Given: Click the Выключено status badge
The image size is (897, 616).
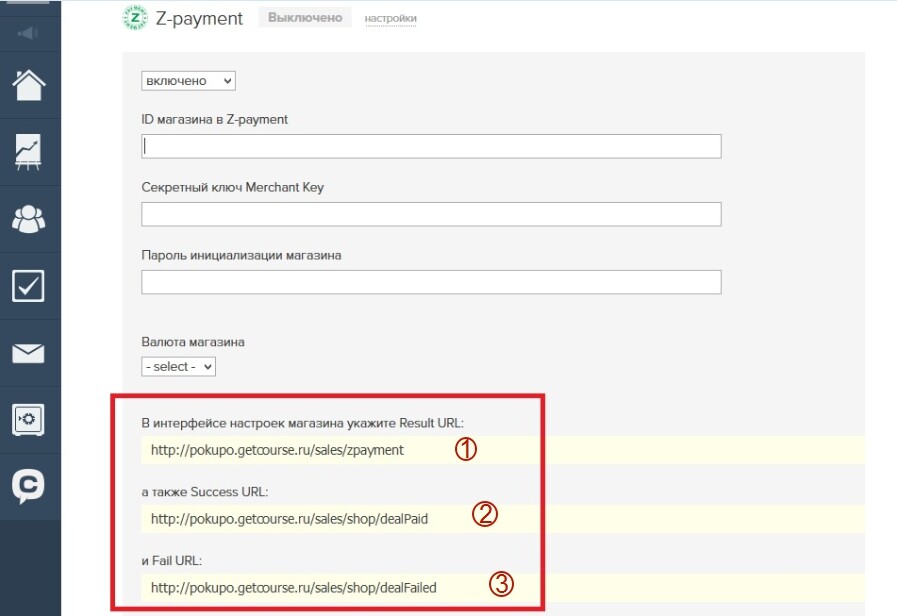Looking at the screenshot, I should pos(305,18).
